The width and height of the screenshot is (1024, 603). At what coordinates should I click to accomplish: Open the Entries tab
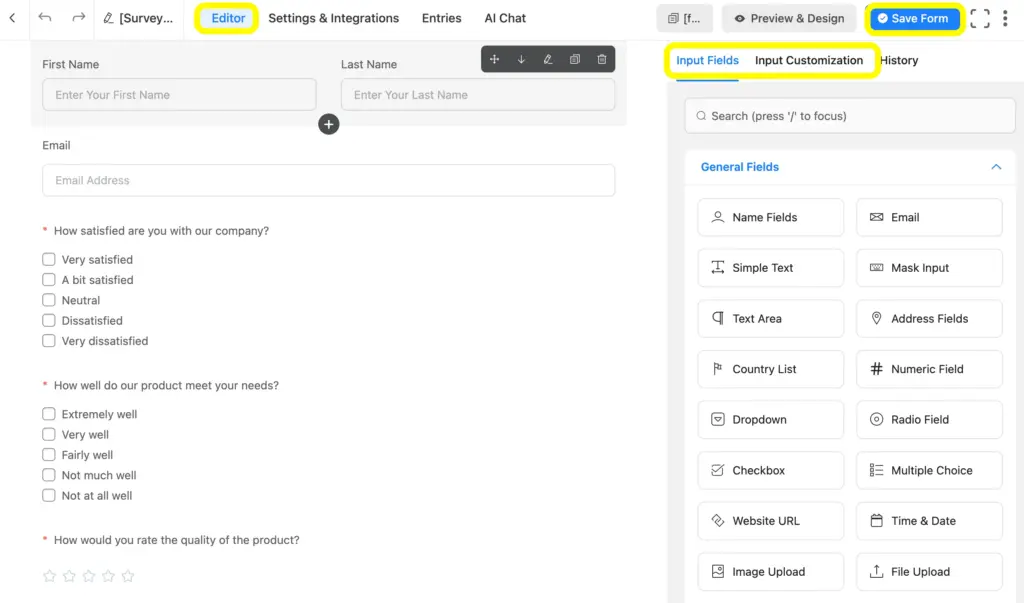pos(441,18)
